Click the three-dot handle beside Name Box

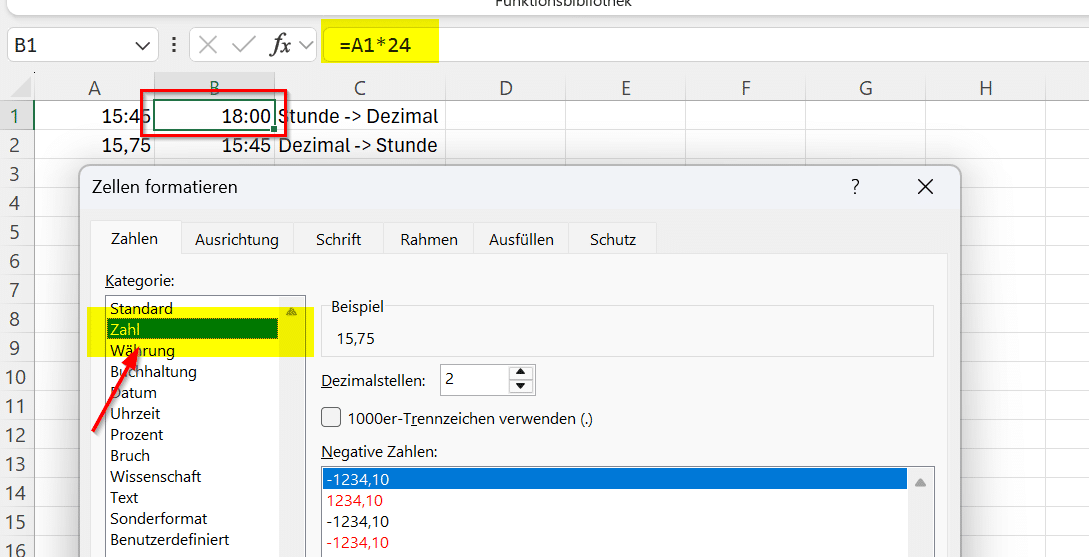coord(175,45)
